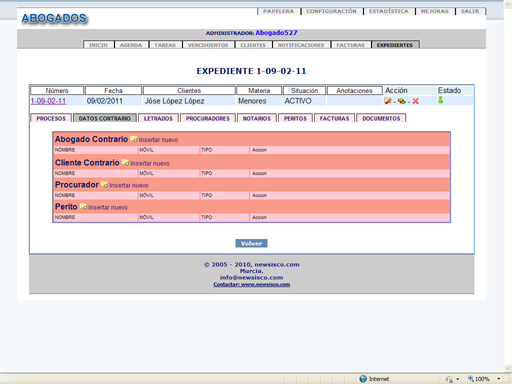Image resolution: width=512 pixels, height=384 pixels.
Task: Go to the NOTIFICACIONES tab
Action: (x=301, y=45)
